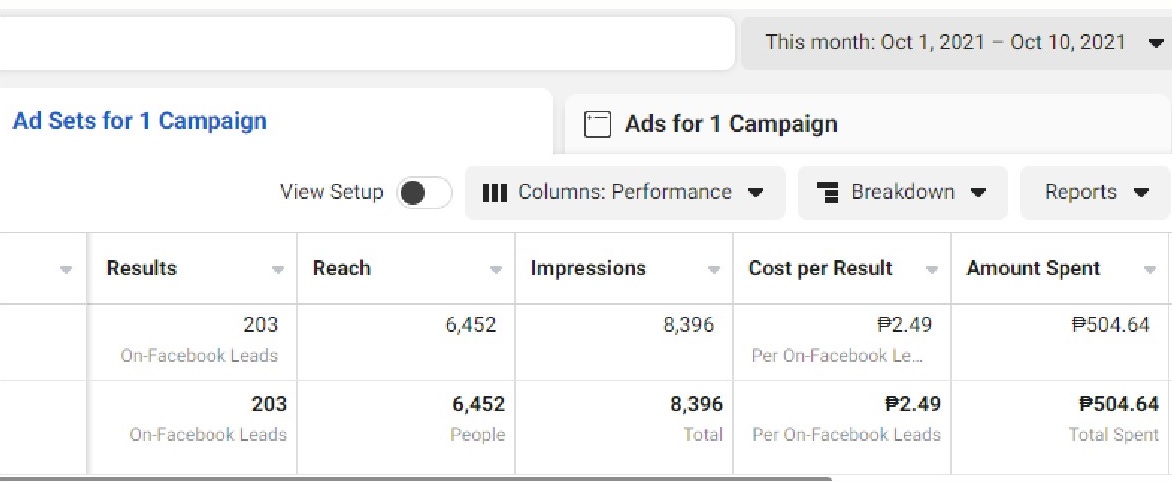Sort by Impressions column header
Screen dimensions: 1172x482
pyautogui.click(x=588, y=269)
